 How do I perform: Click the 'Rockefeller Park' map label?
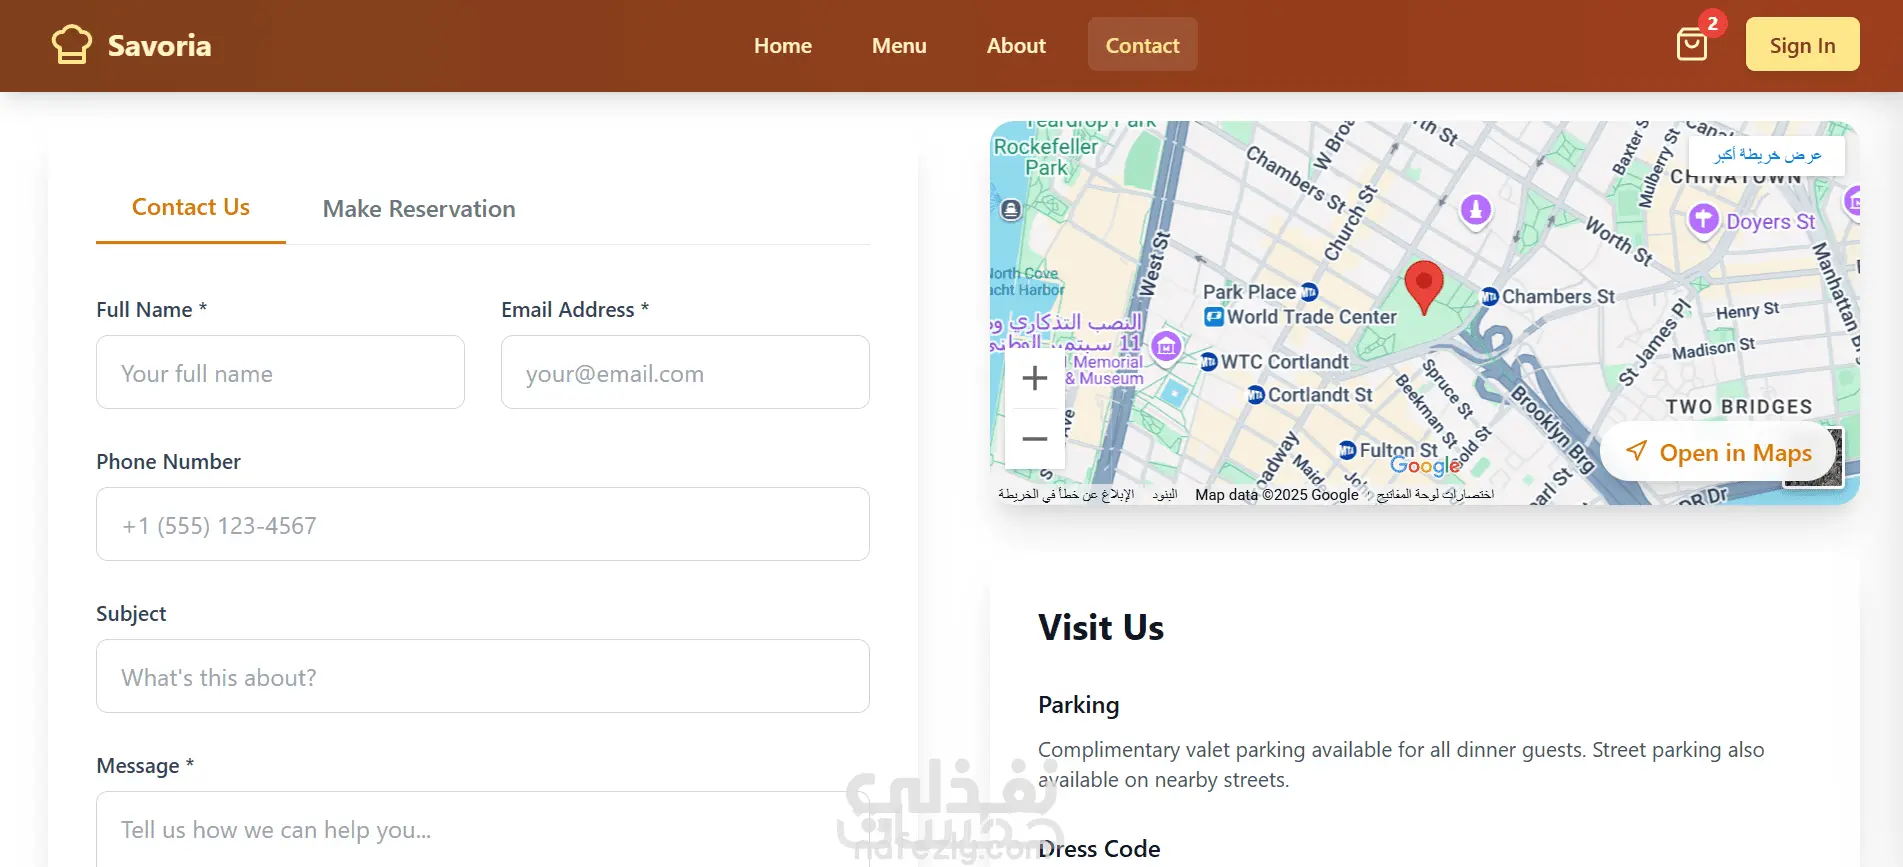(x=1046, y=157)
